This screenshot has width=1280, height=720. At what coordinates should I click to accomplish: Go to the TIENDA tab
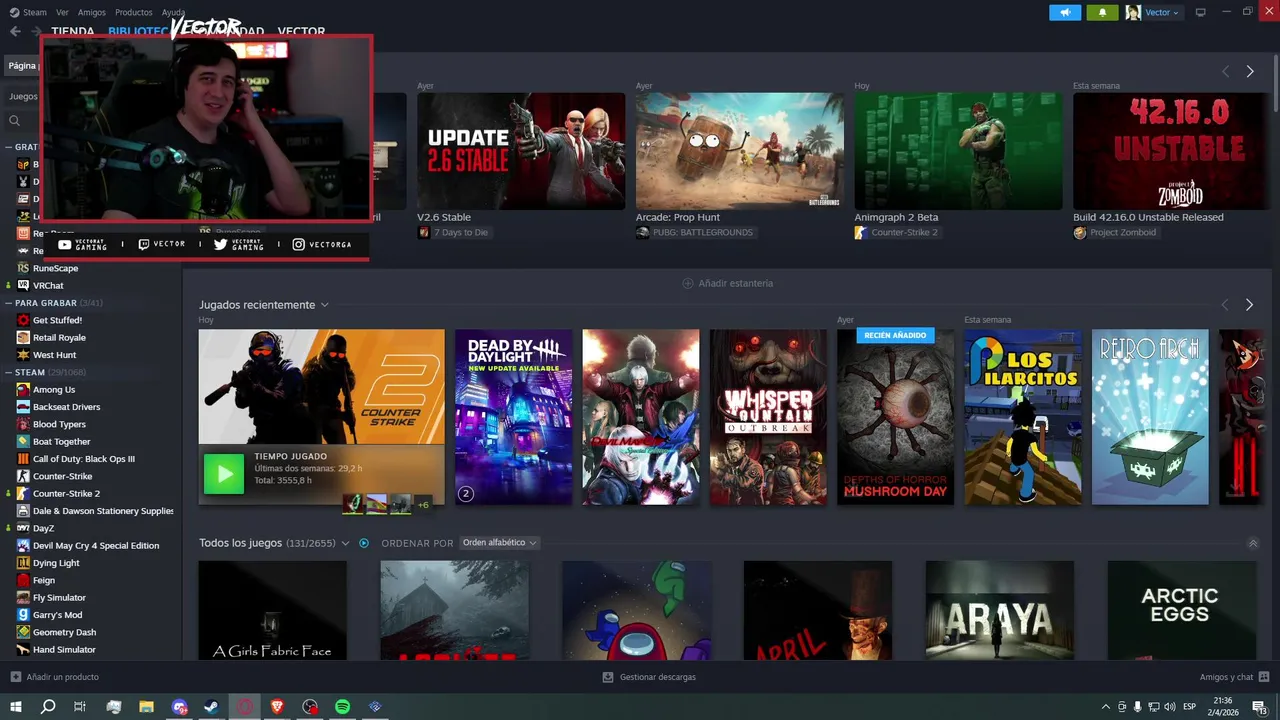coord(72,31)
